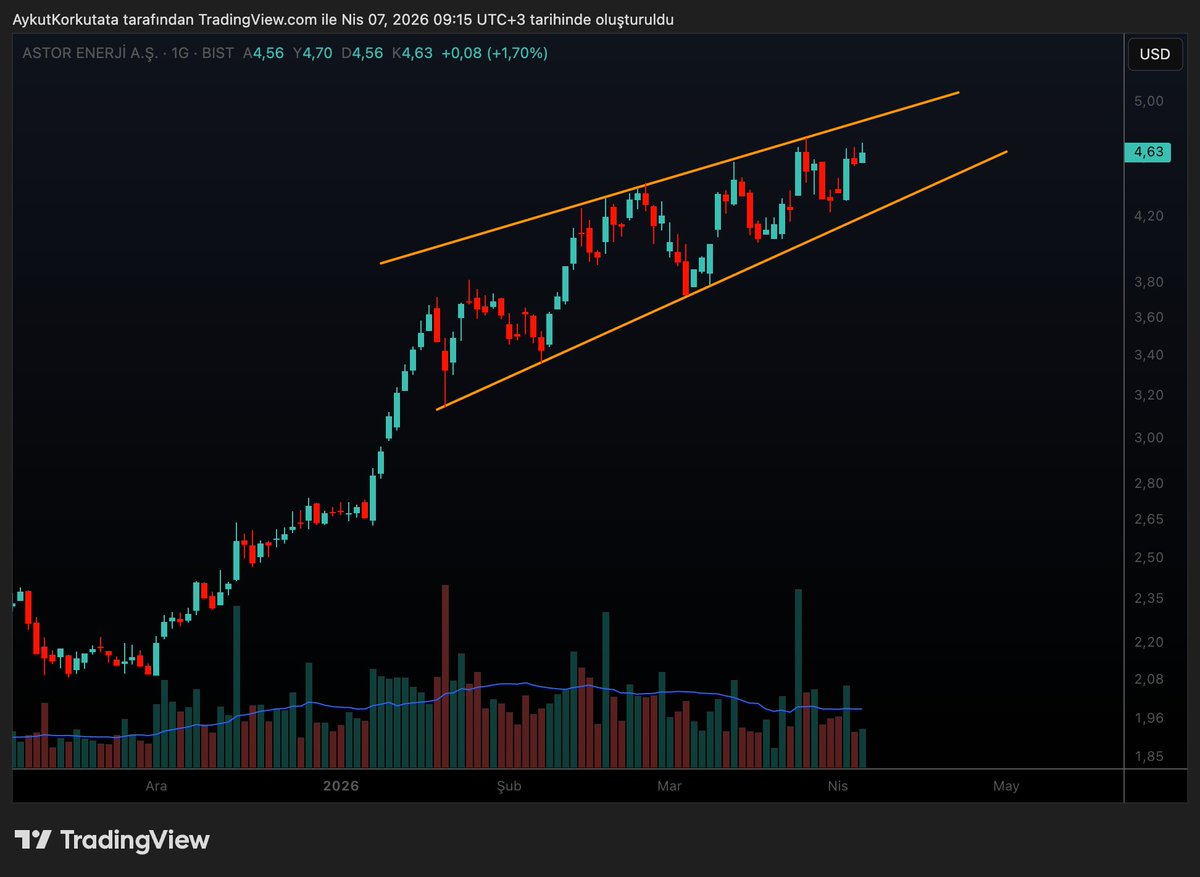The image size is (1200, 877).
Task: Click the May month label on time axis
Action: click(x=1006, y=786)
